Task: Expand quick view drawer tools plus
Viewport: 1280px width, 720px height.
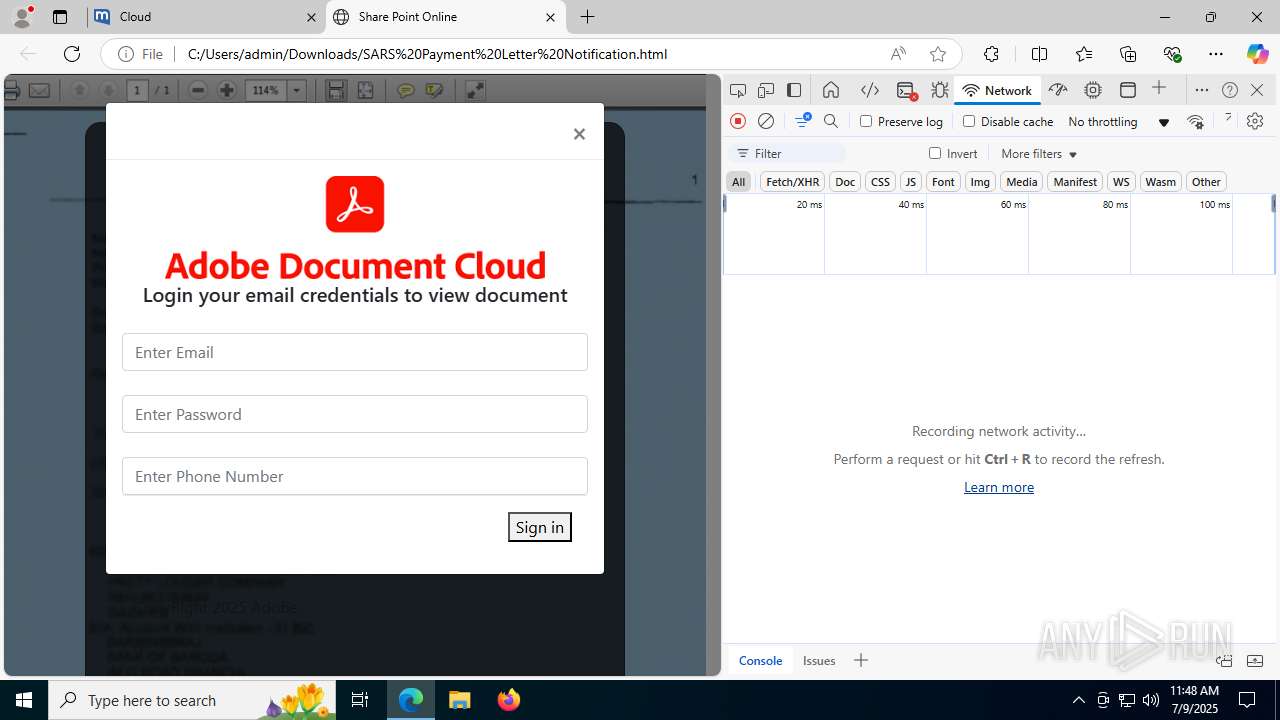Action: click(x=861, y=660)
